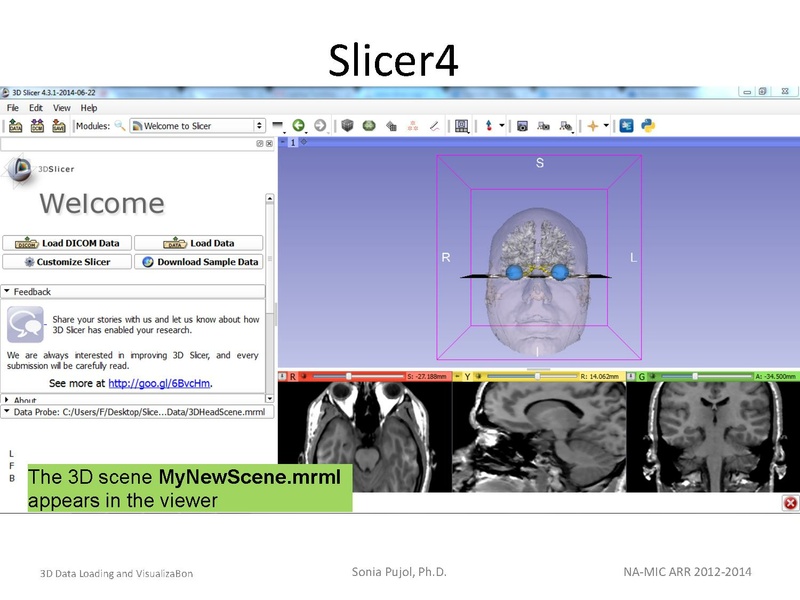Screen dimensions: 800x600
Task: Open the Volumes module icon
Action: pyautogui.click(x=369, y=126)
